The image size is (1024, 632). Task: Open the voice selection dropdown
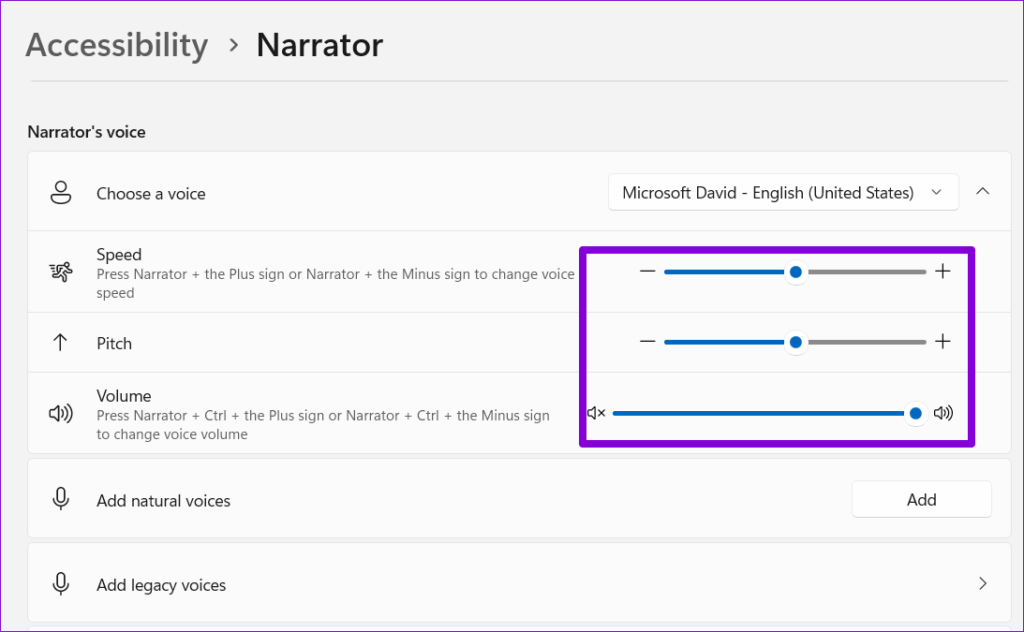(937, 192)
